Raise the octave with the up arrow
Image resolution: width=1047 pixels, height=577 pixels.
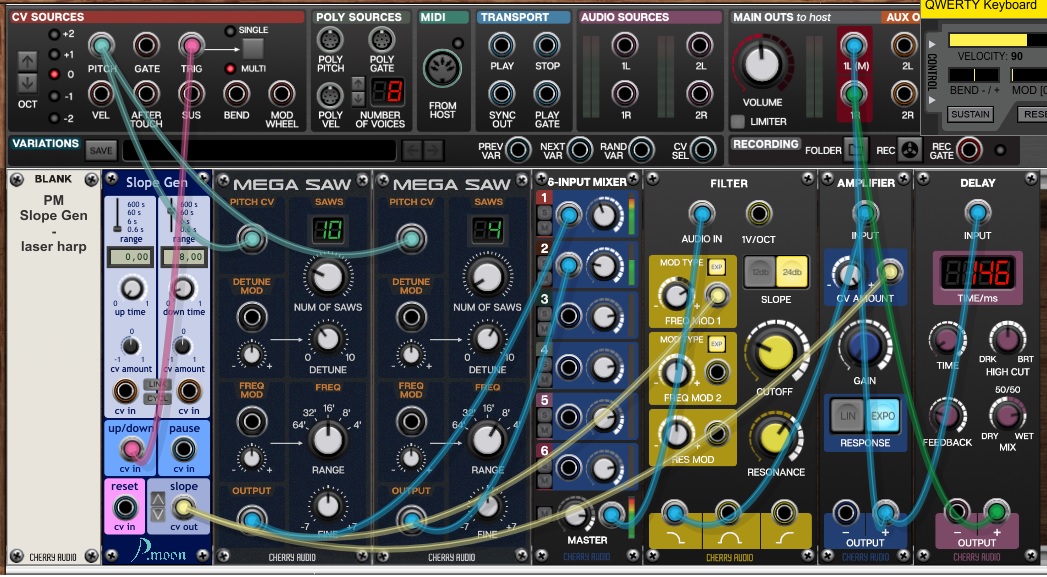pyautogui.click(x=27, y=60)
